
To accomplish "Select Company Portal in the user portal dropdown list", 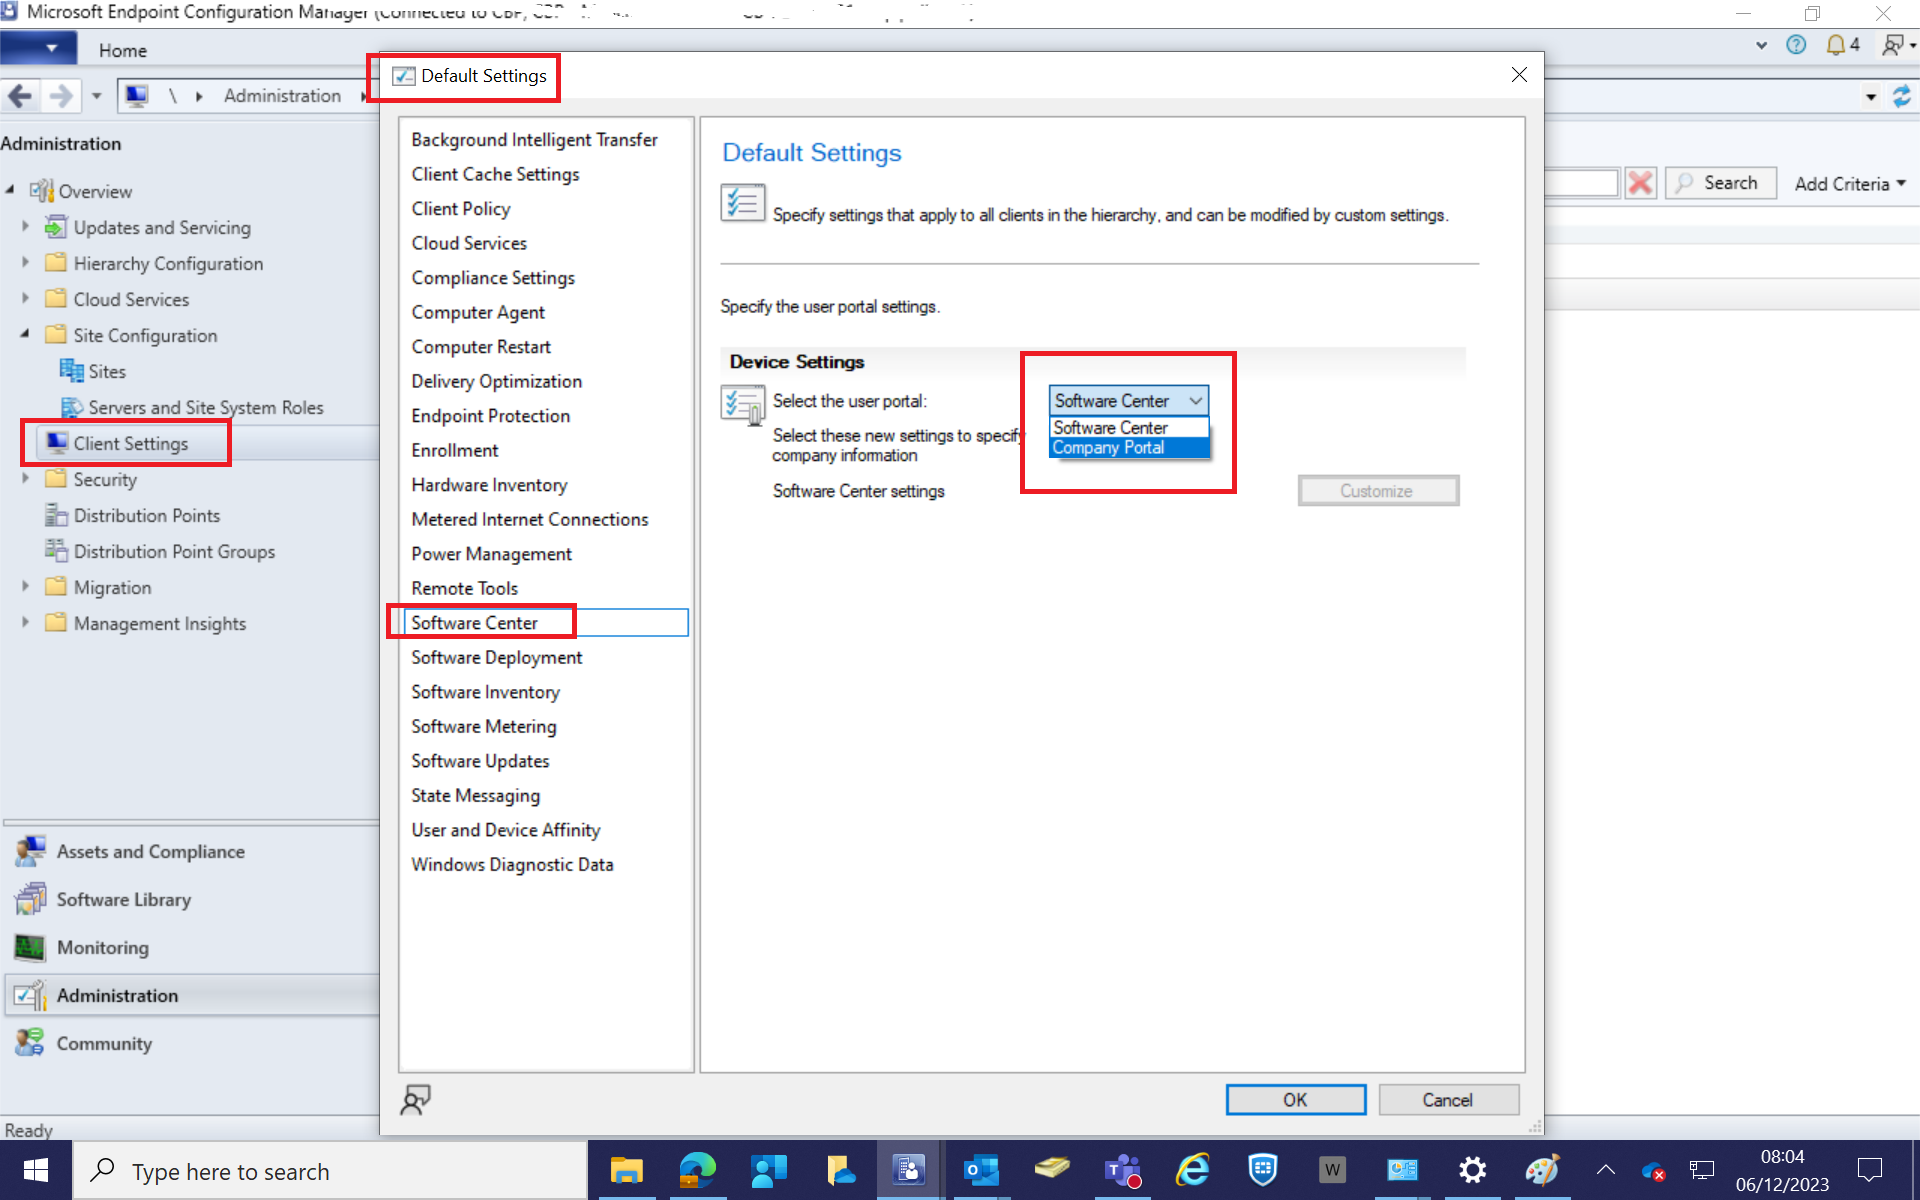I will click(1129, 448).
